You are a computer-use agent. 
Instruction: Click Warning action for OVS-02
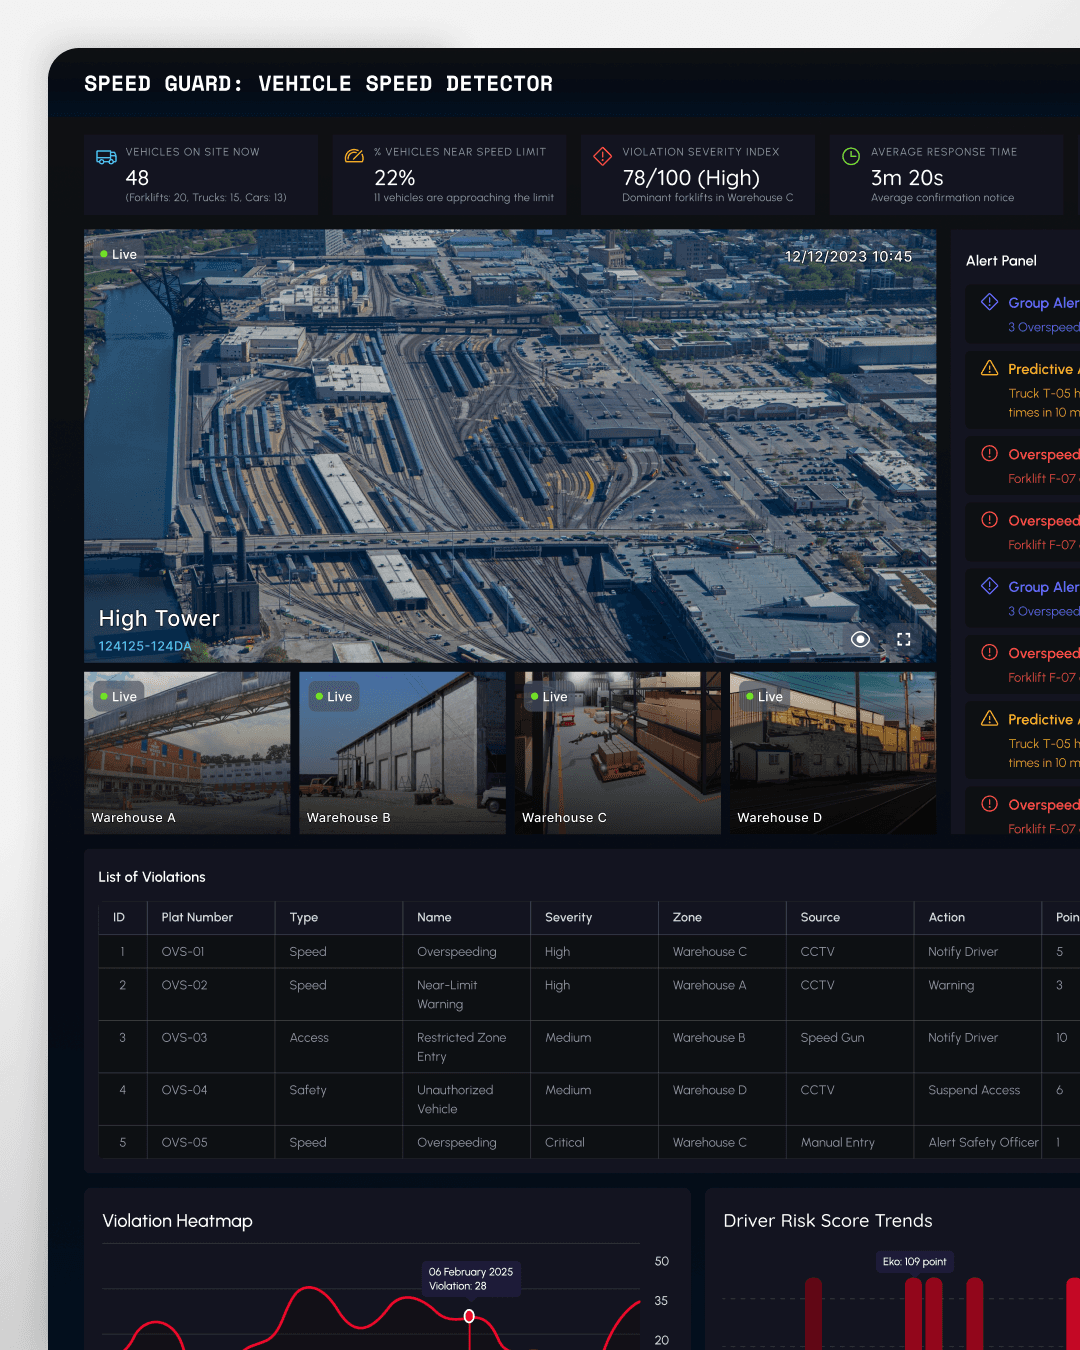click(x=951, y=985)
